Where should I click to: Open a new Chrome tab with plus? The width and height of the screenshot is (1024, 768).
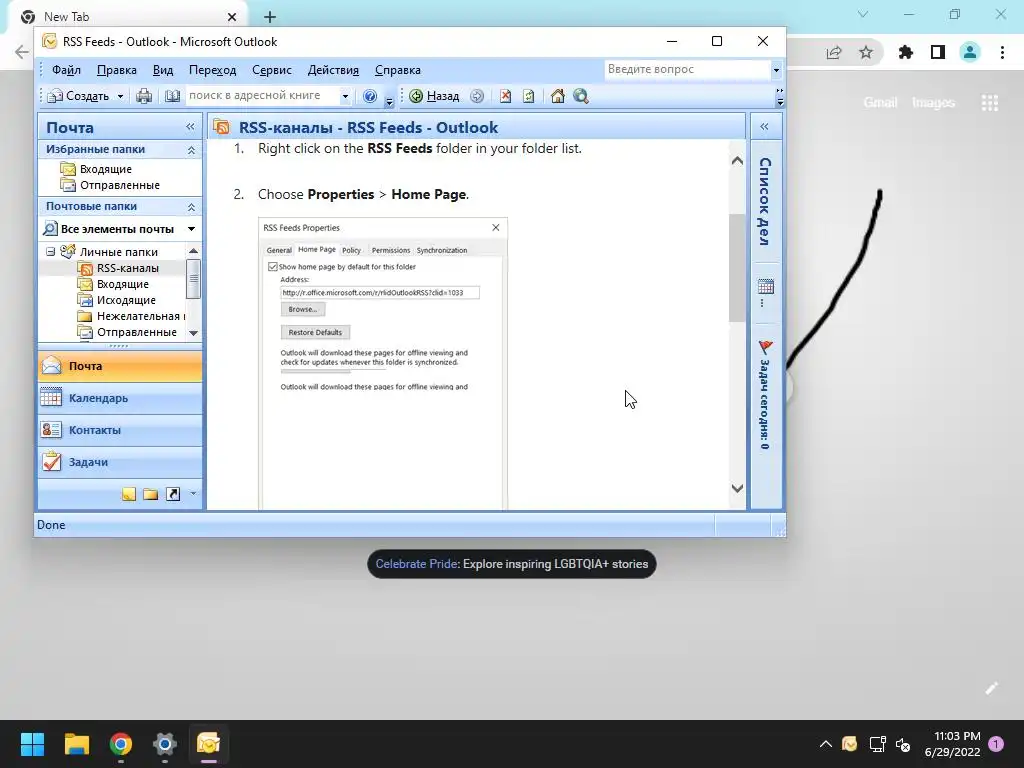click(x=270, y=17)
